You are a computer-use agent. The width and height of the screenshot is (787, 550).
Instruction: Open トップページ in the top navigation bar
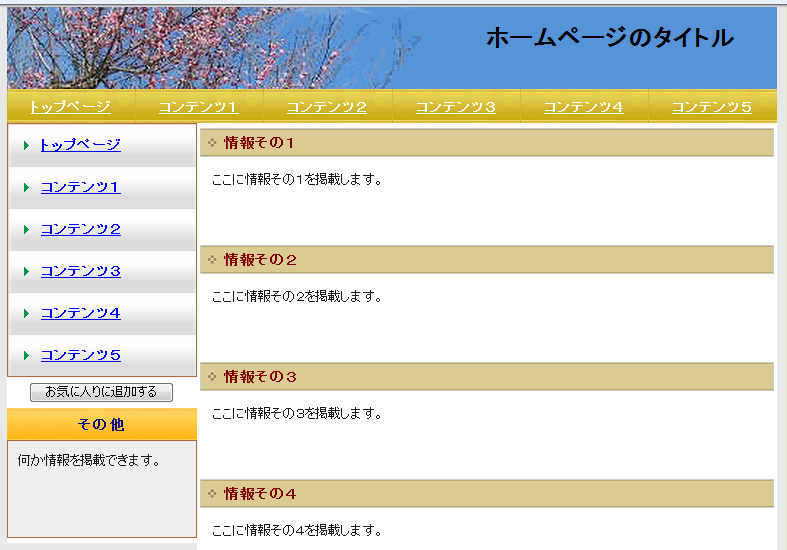coord(70,107)
